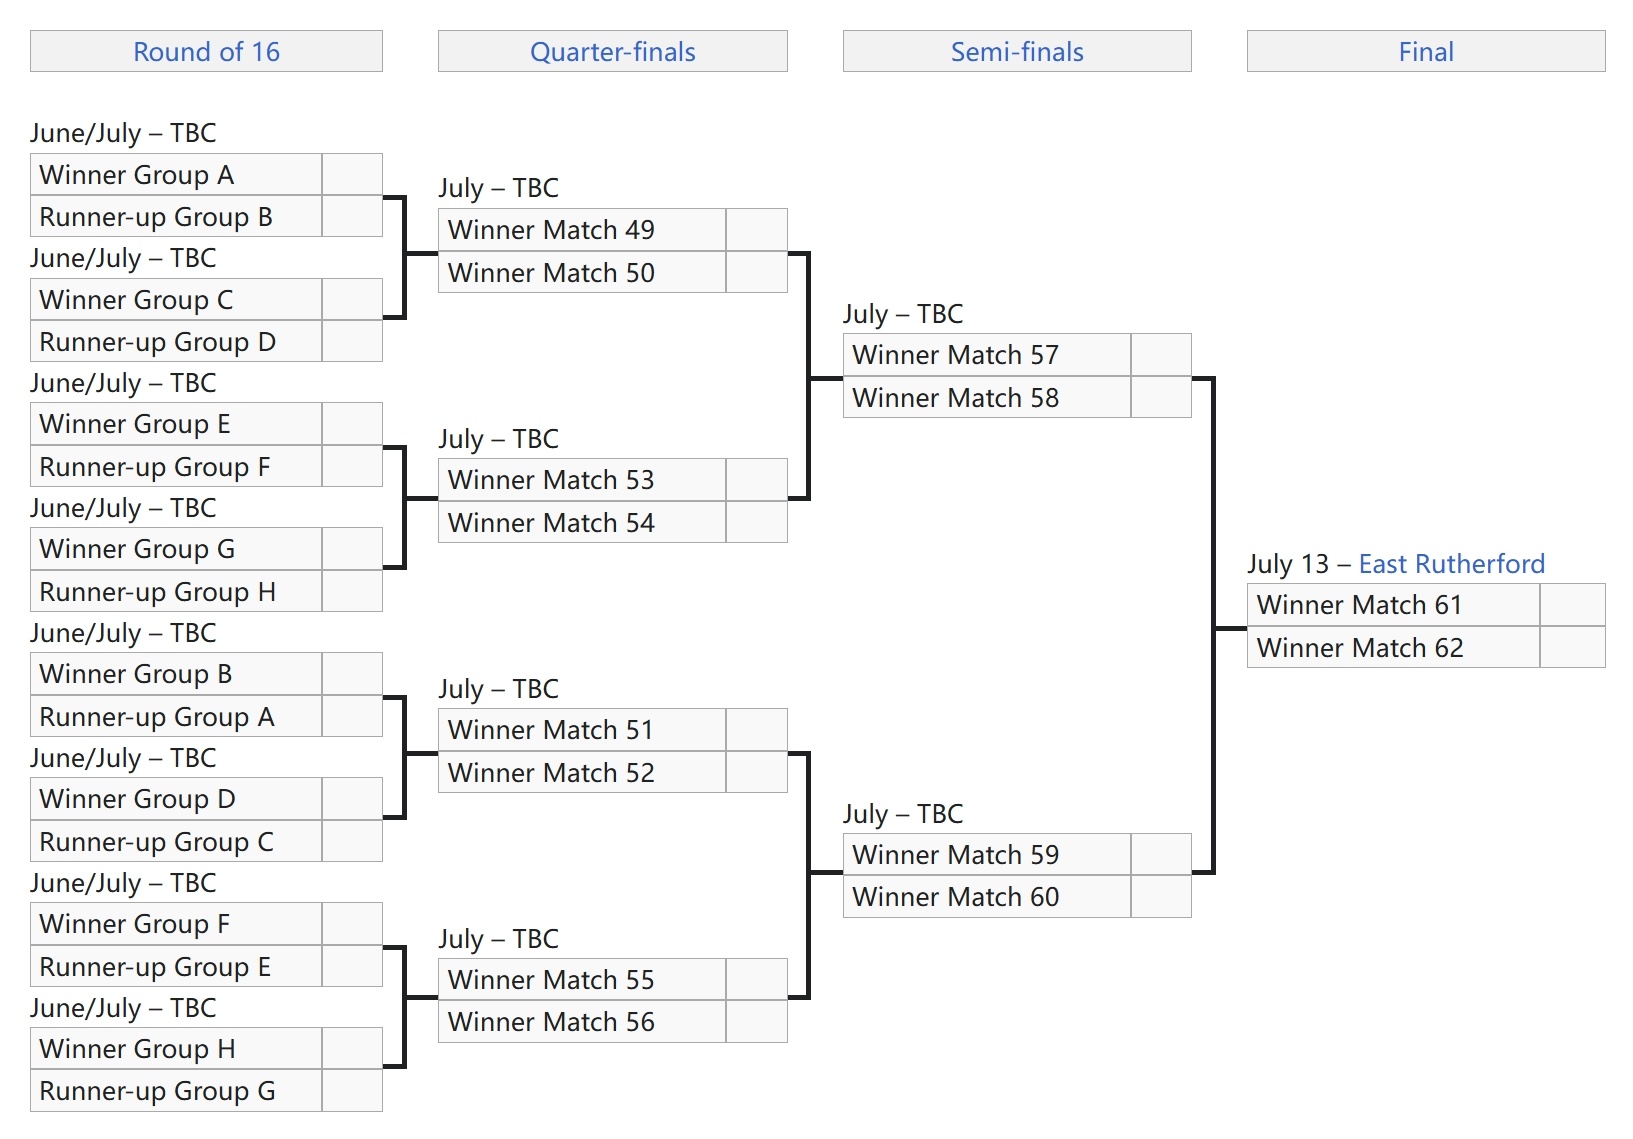The image size is (1633, 1139).
Task: Select the Winner Group A team cell
Action: 176,175
